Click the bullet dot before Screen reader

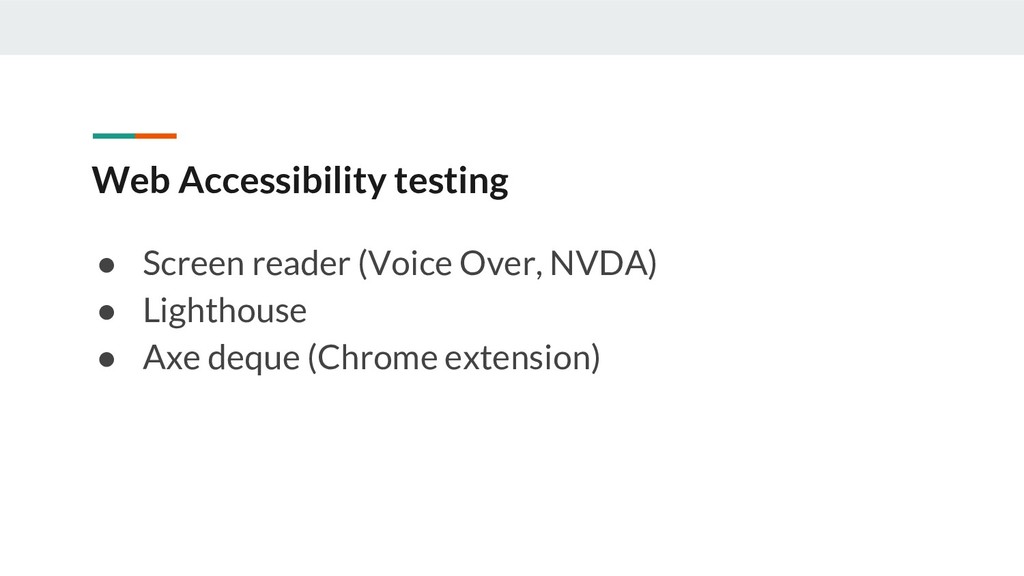pos(104,264)
